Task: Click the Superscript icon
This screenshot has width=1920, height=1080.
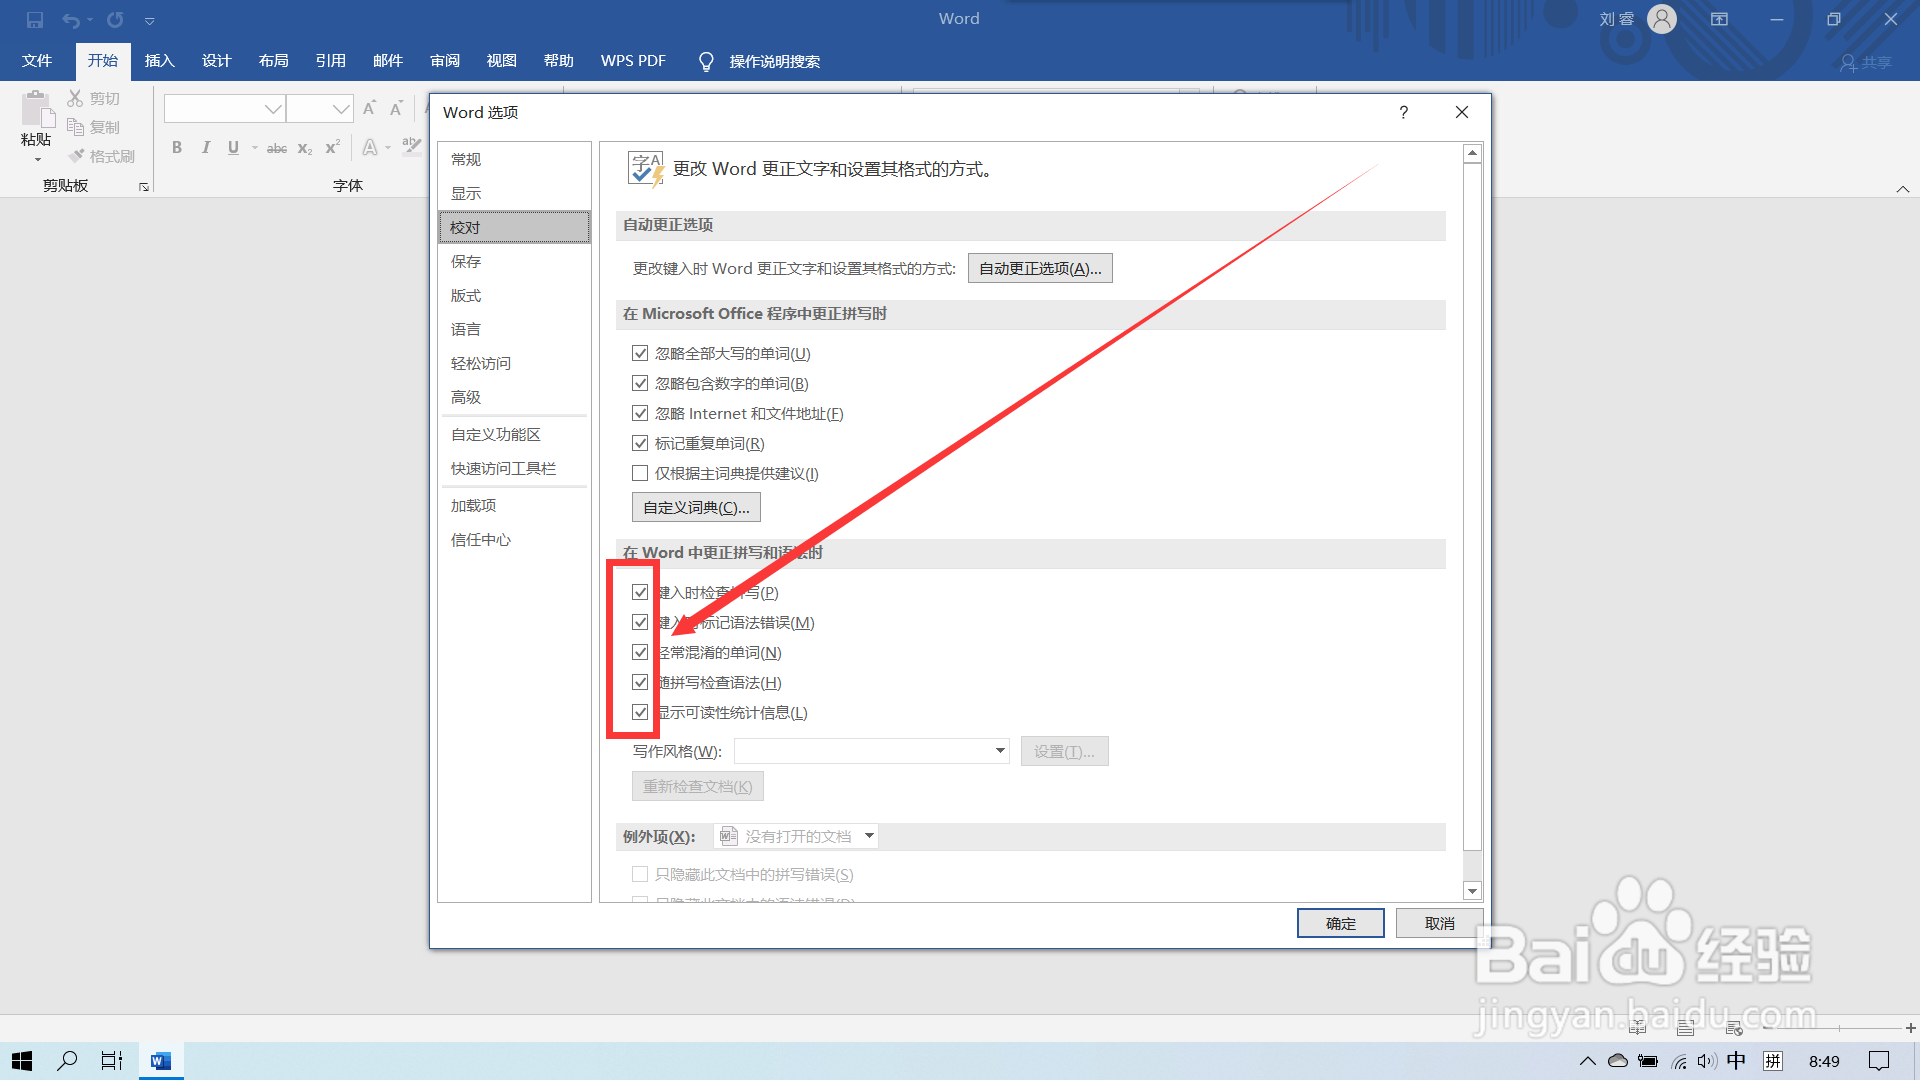Action: click(333, 148)
